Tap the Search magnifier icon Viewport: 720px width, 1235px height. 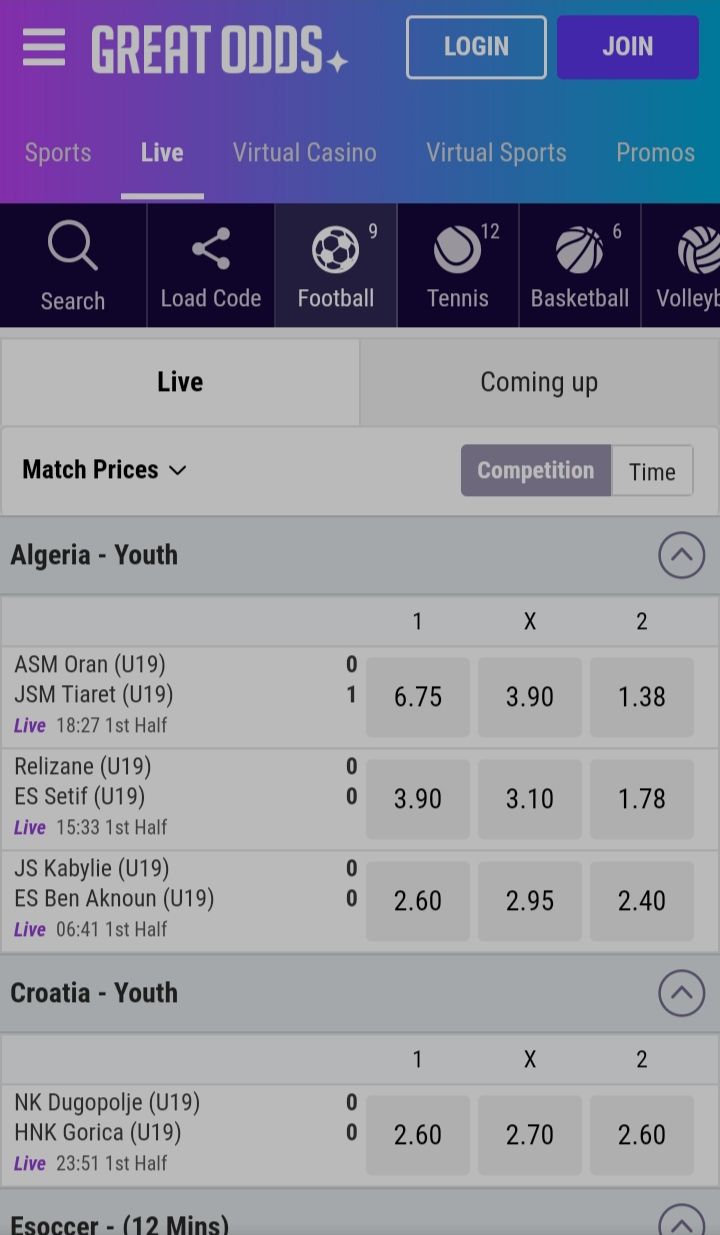(73, 248)
